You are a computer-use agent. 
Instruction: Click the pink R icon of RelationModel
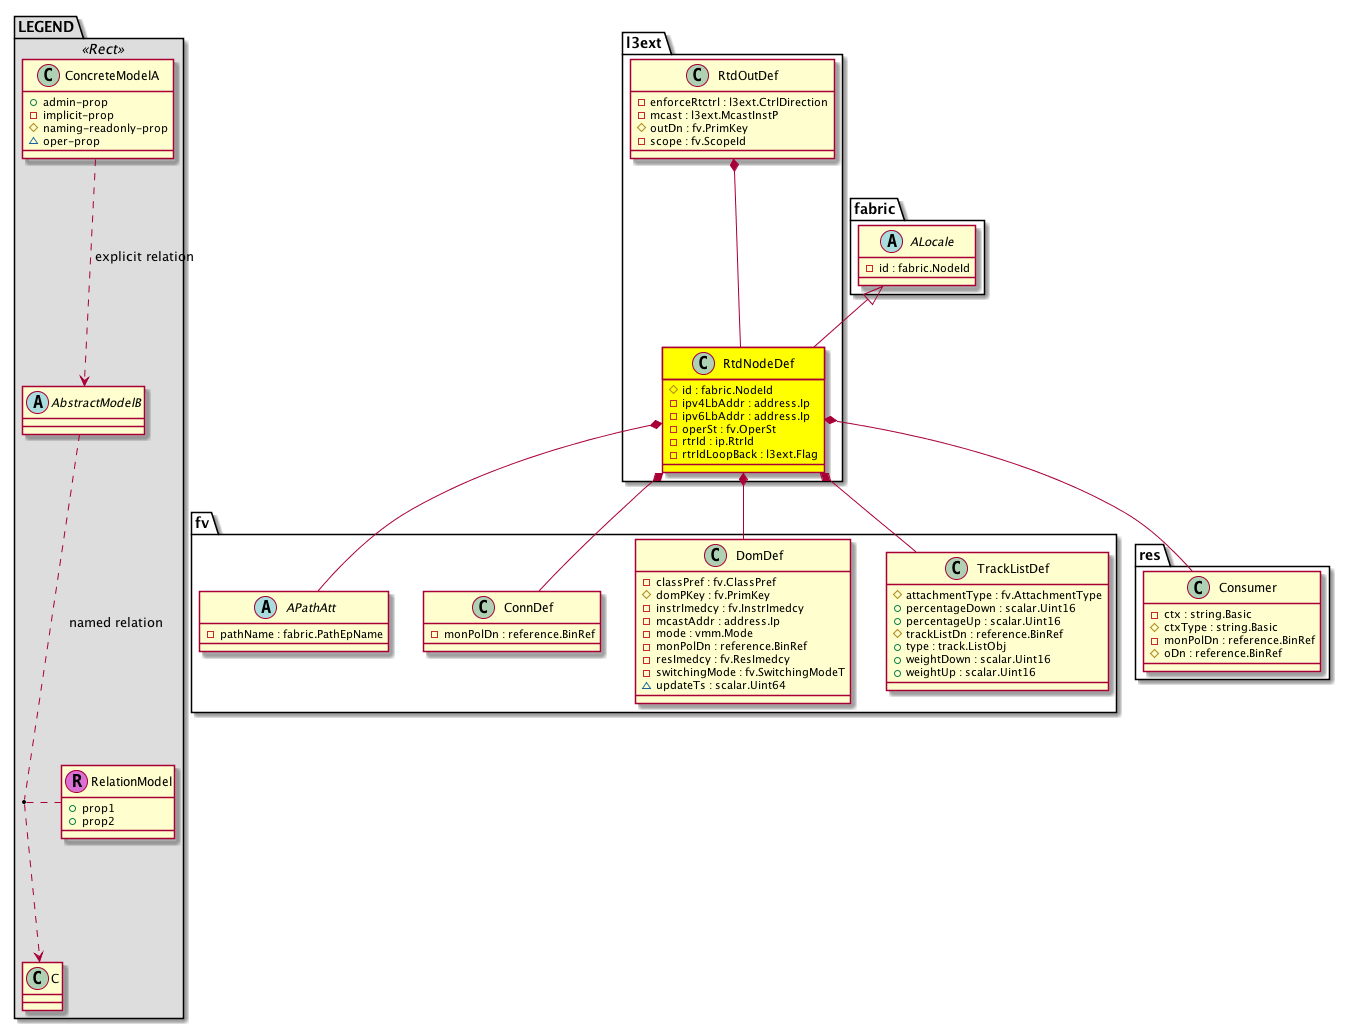coord(76,782)
